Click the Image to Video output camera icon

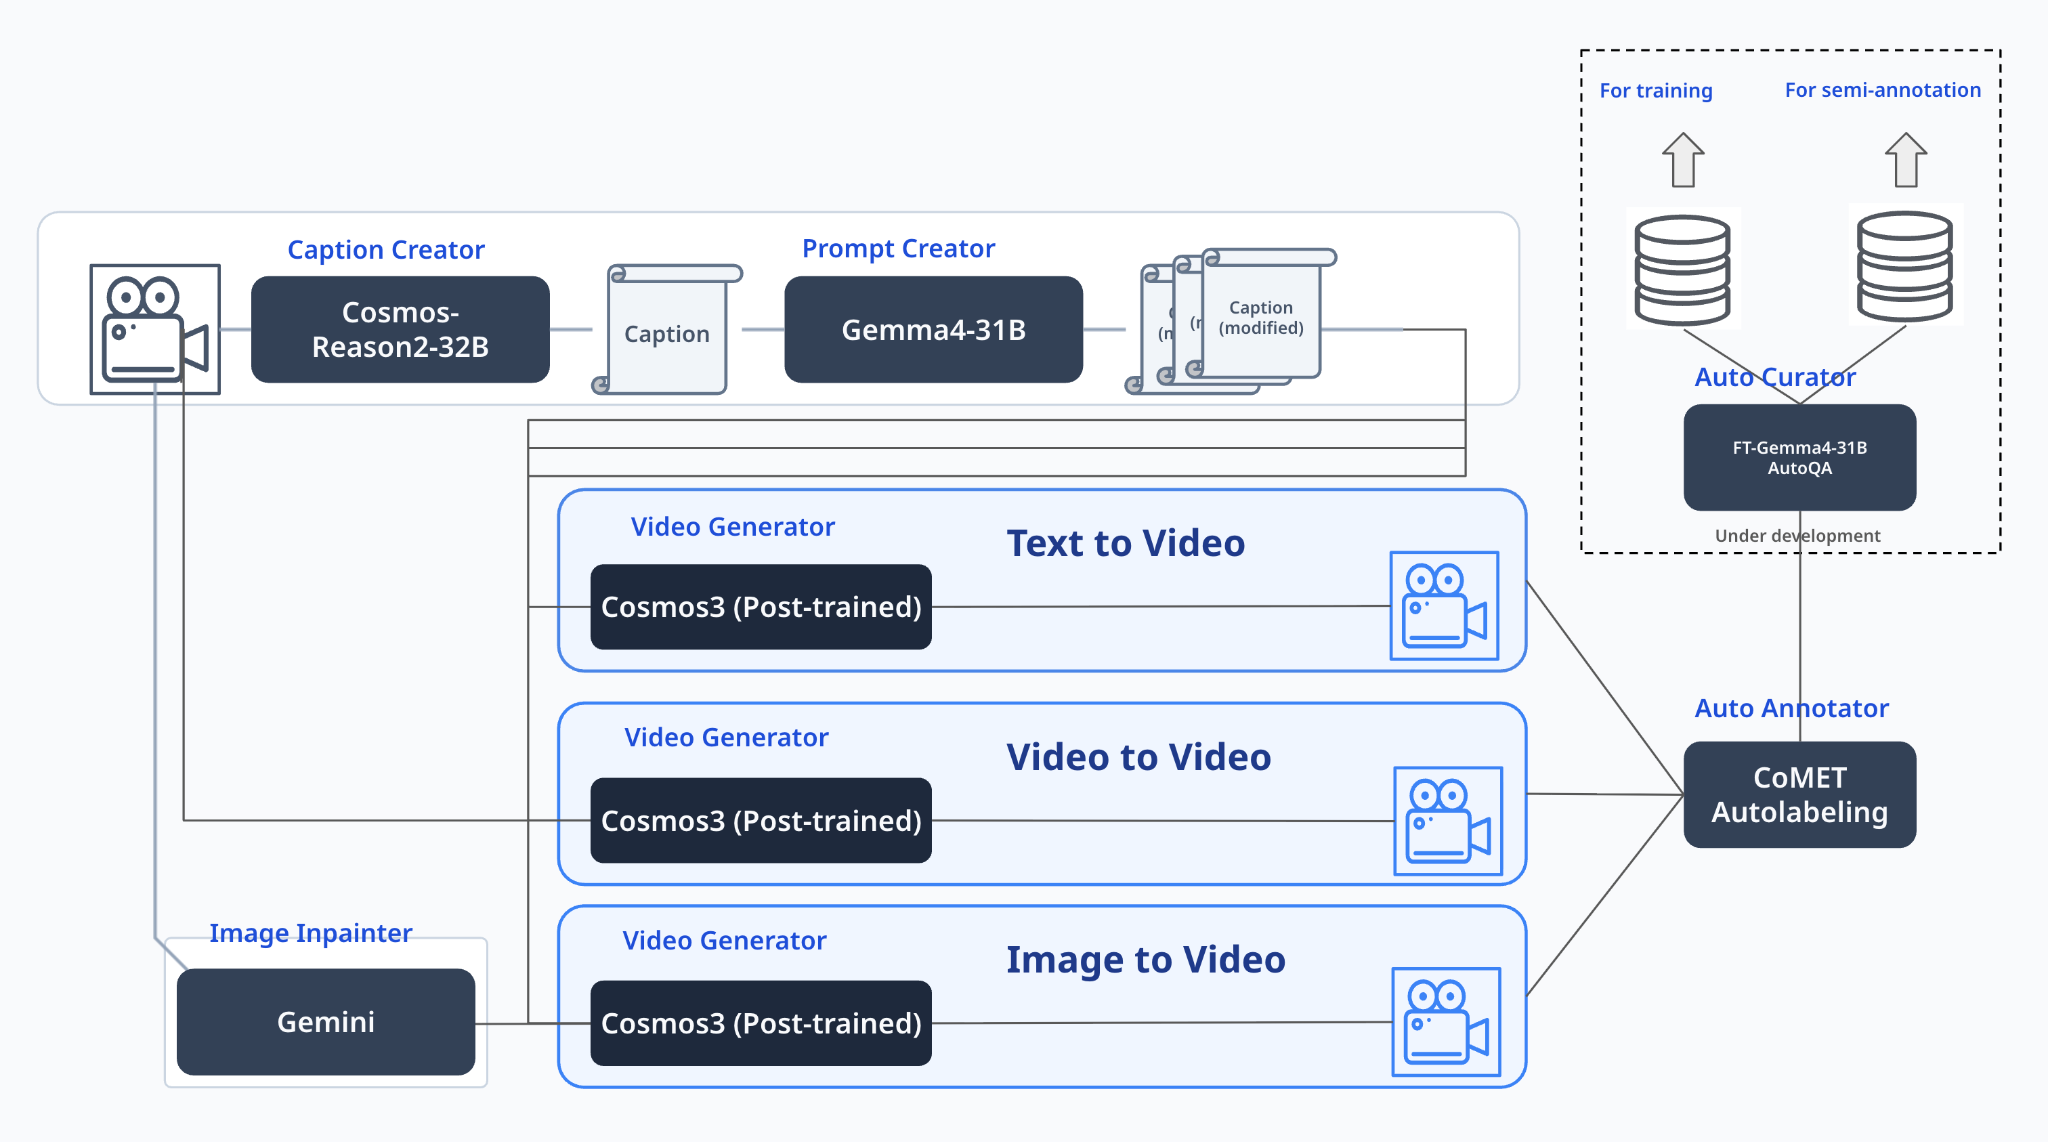[1446, 1022]
